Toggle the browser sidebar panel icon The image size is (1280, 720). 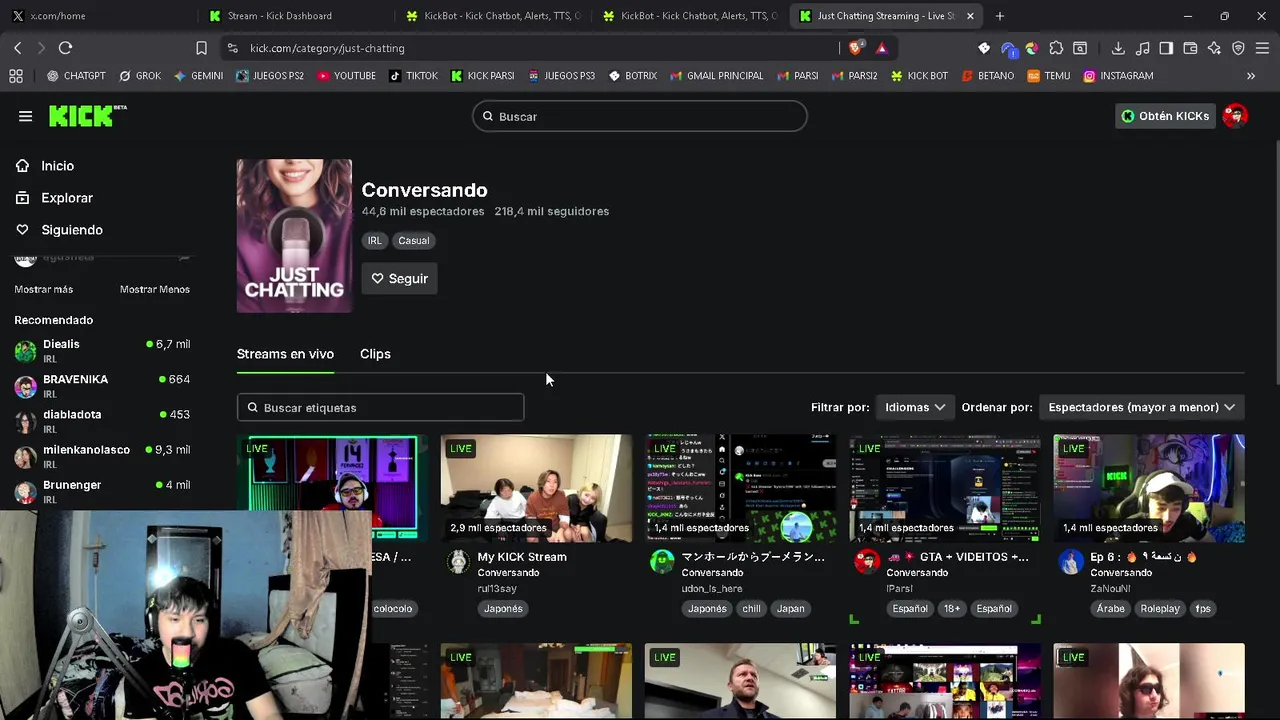[x=1166, y=48]
